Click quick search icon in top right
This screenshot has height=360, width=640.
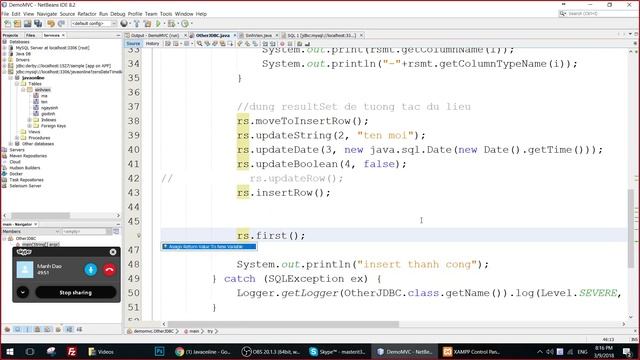pyautogui.click(x=563, y=14)
